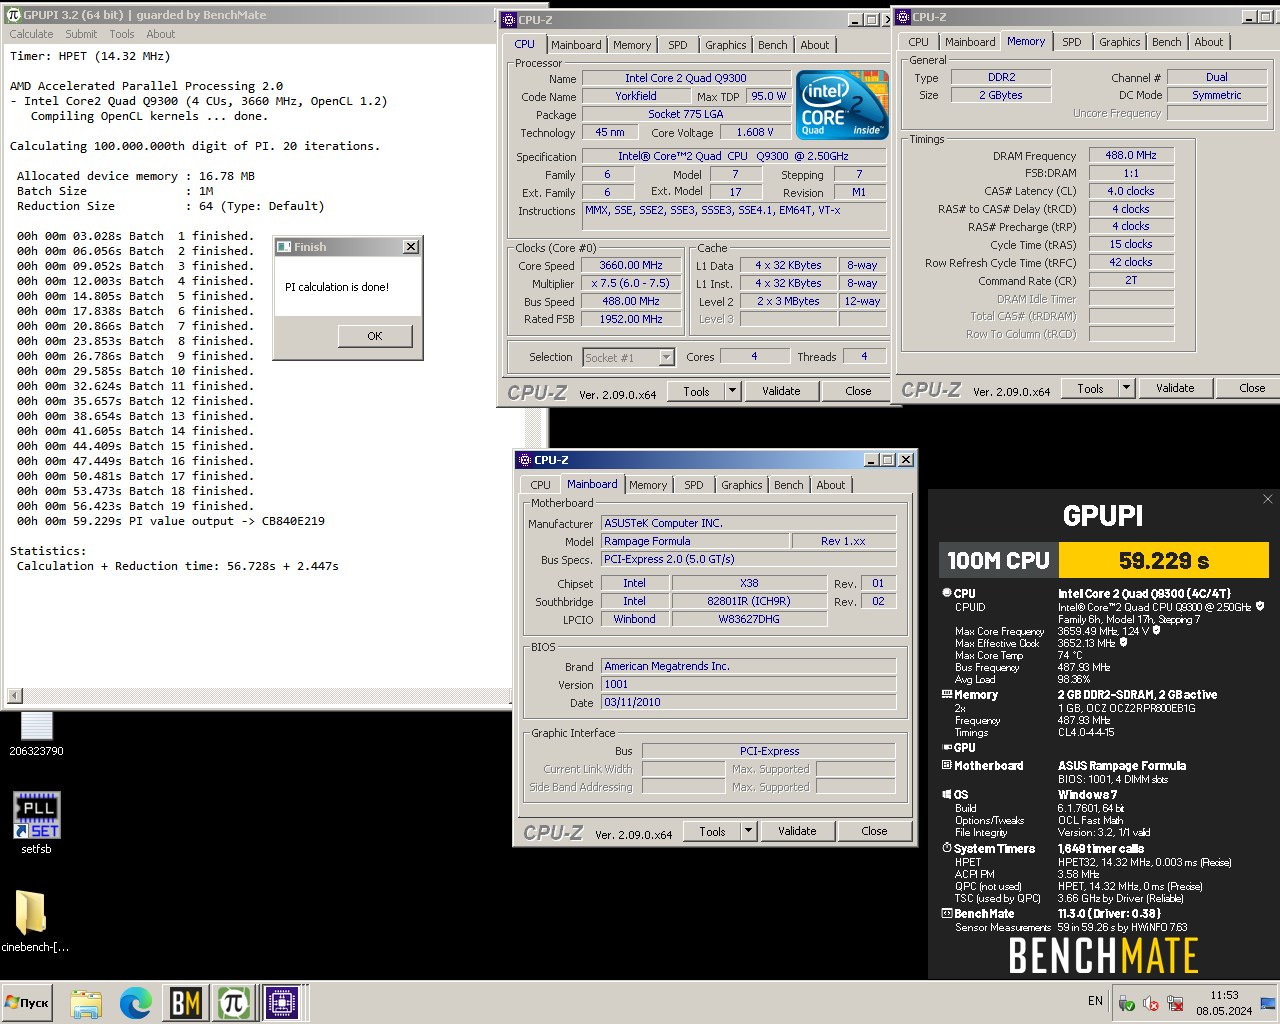Click the OS Windows-logo icon in BenchMate panel

(947, 794)
